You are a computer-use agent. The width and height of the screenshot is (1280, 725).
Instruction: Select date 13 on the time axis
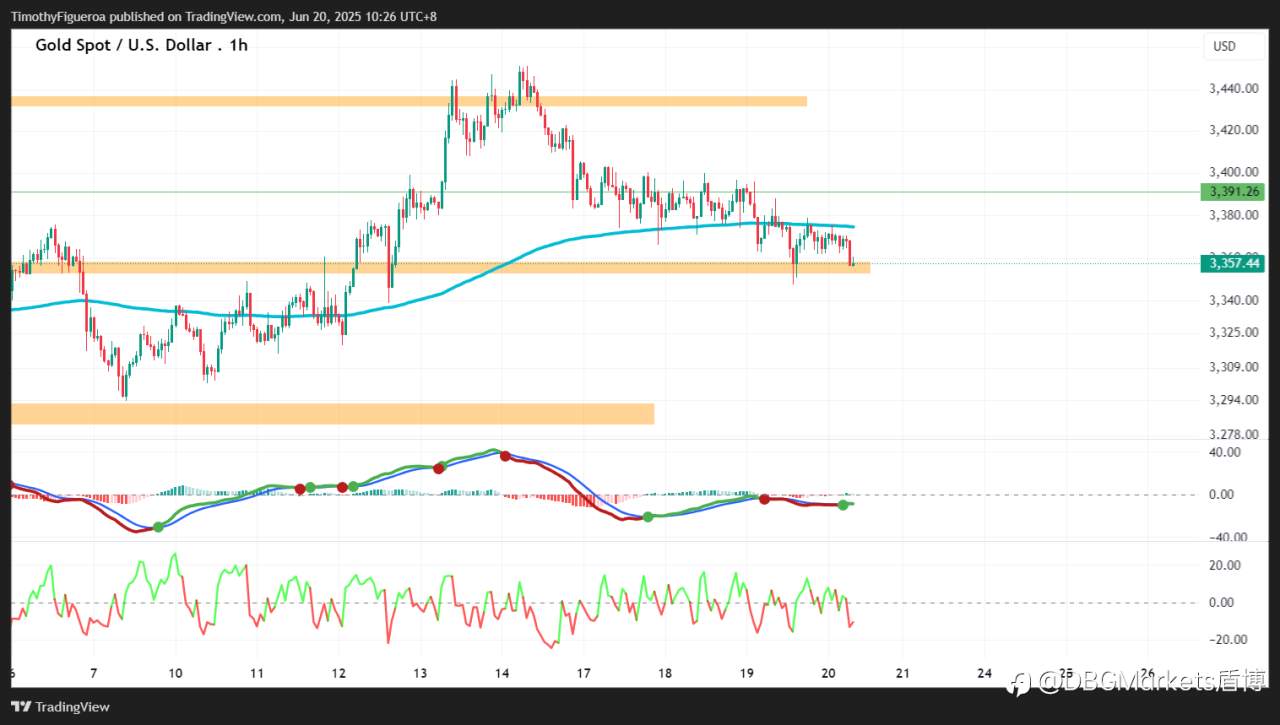tap(420, 673)
